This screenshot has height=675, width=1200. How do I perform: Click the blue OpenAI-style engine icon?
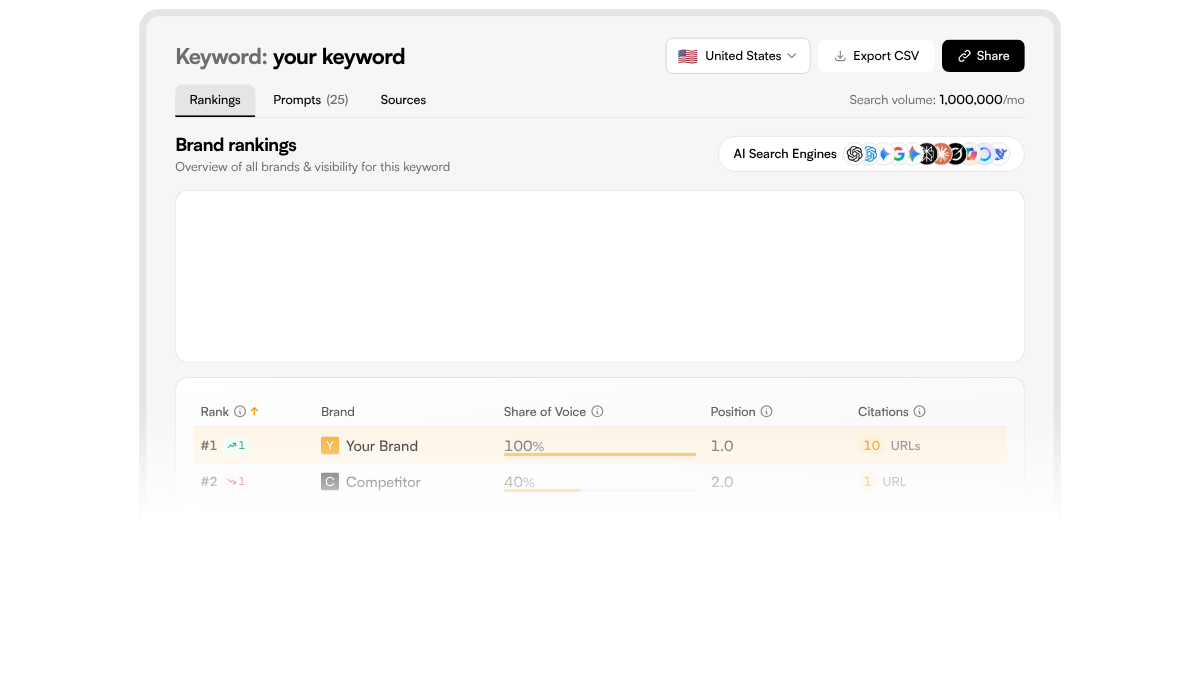point(870,154)
